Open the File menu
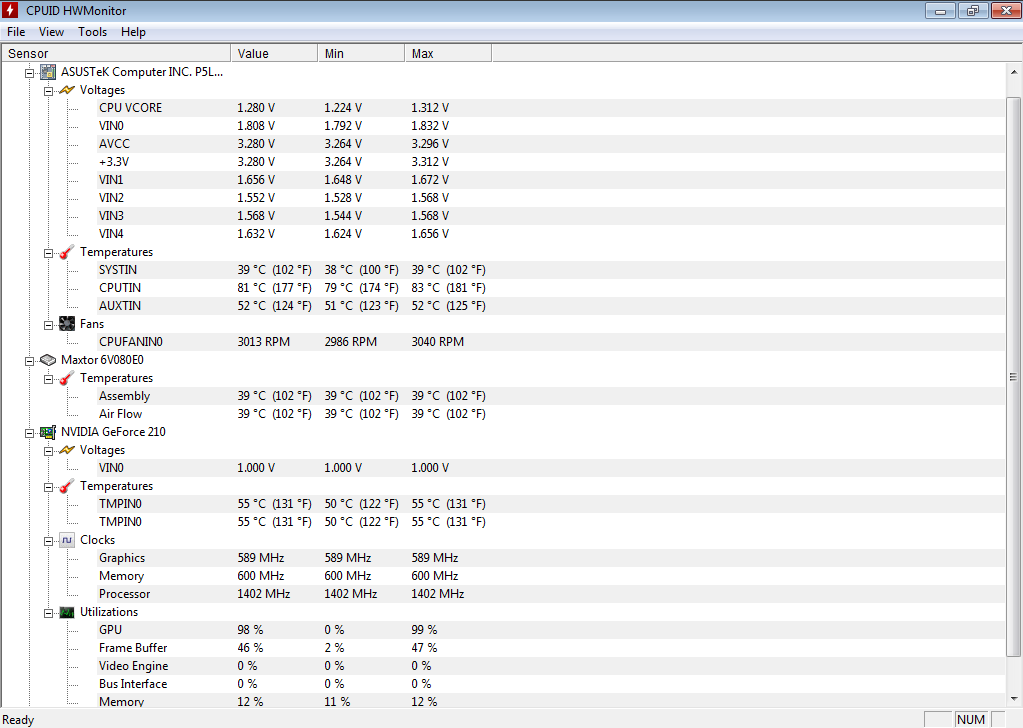 tap(16, 32)
